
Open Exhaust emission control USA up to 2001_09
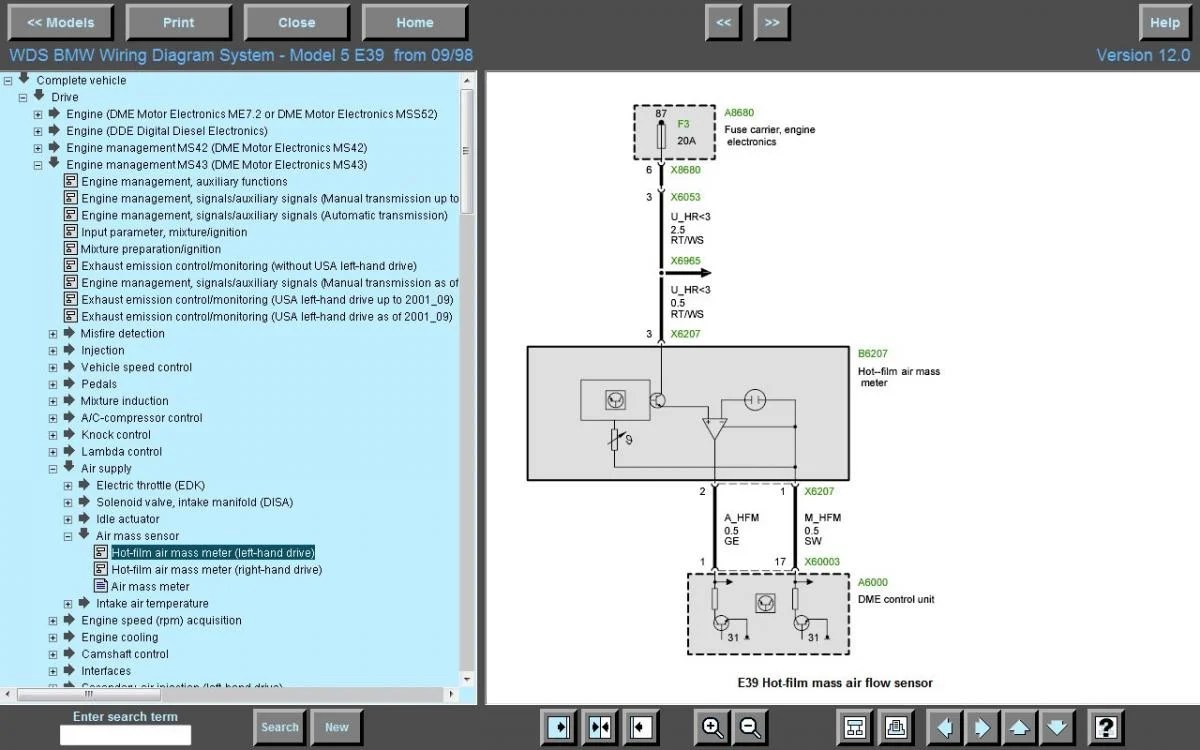tap(267, 300)
